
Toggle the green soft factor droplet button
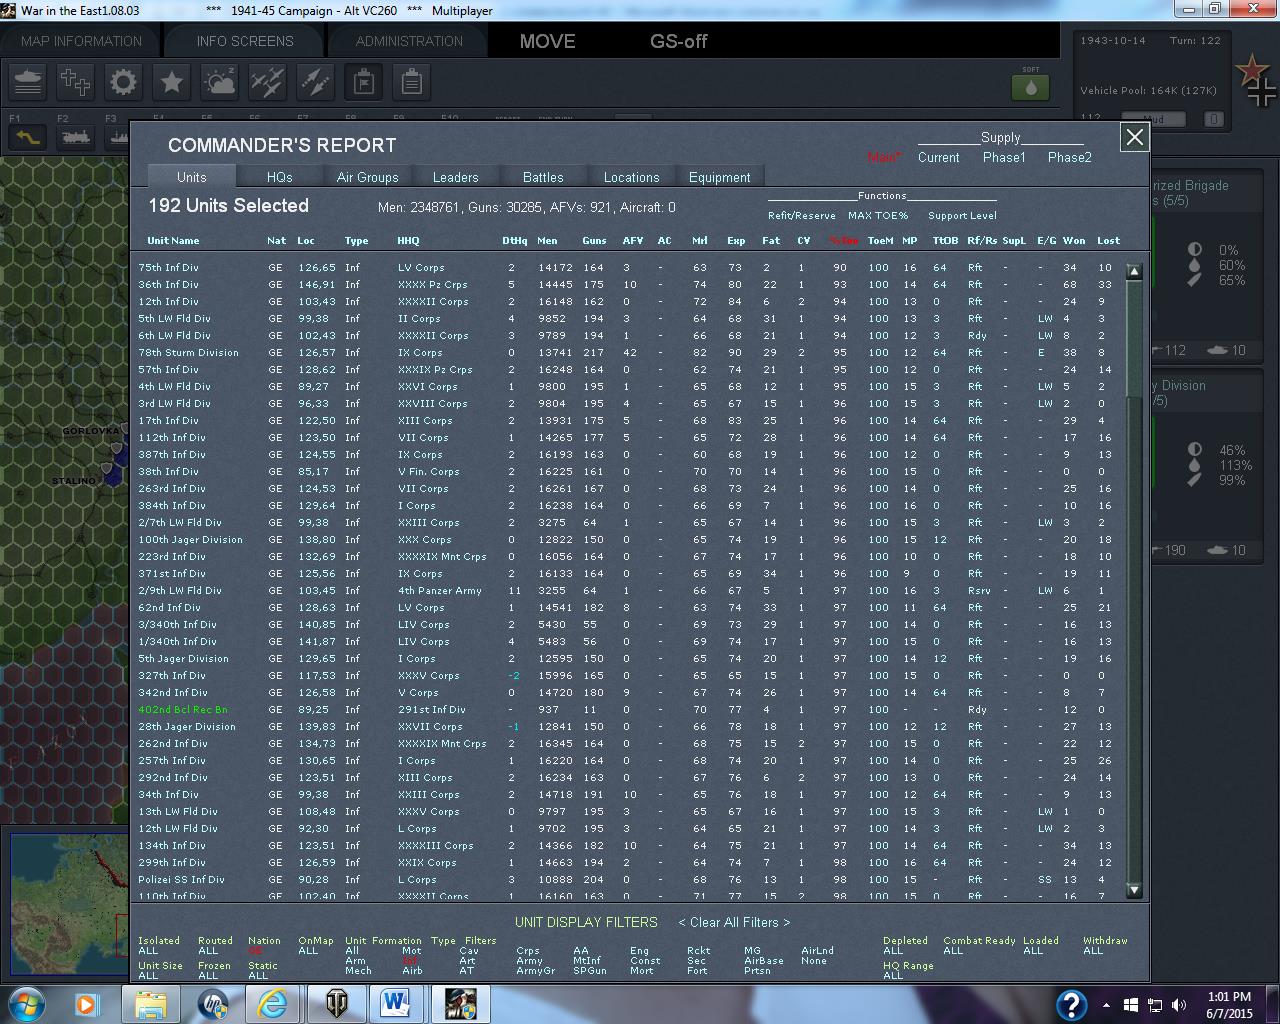[x=1031, y=86]
